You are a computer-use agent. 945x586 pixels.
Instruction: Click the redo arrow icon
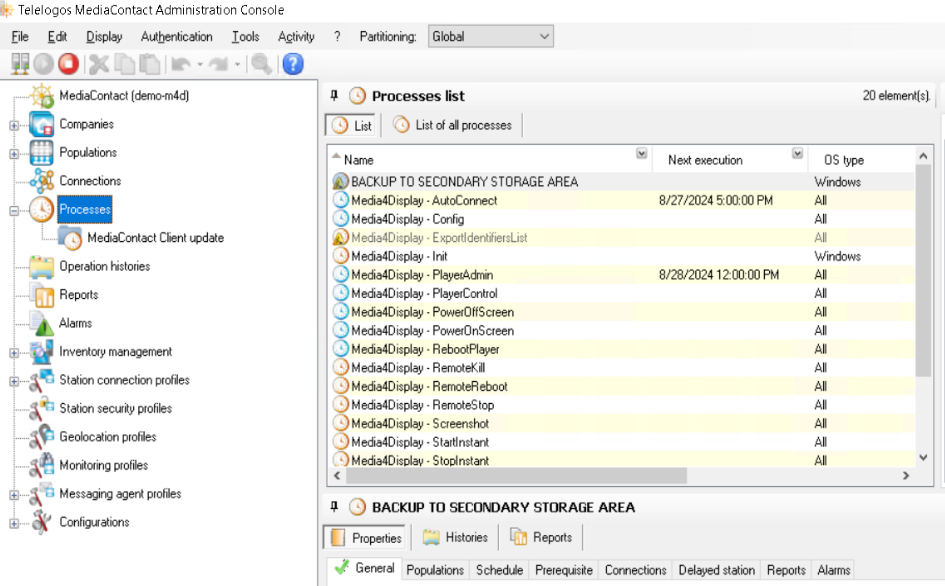(218, 64)
